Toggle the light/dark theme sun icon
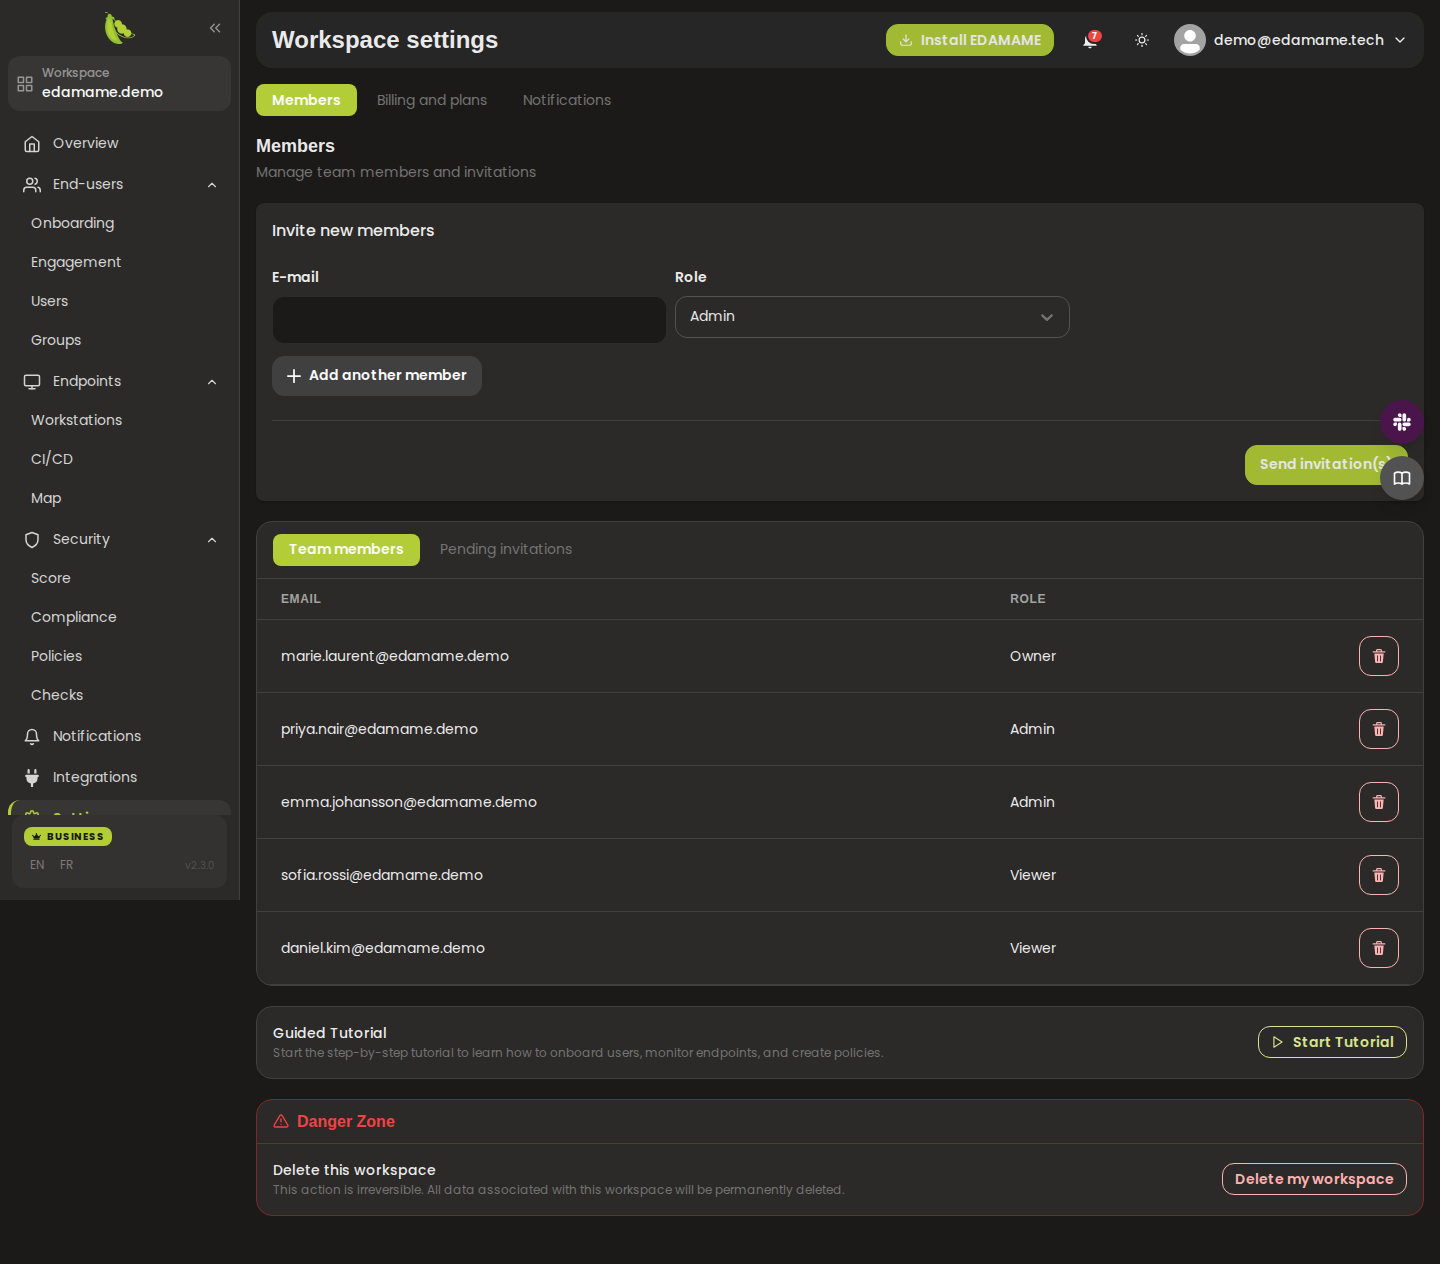The width and height of the screenshot is (1440, 1264). (1142, 40)
